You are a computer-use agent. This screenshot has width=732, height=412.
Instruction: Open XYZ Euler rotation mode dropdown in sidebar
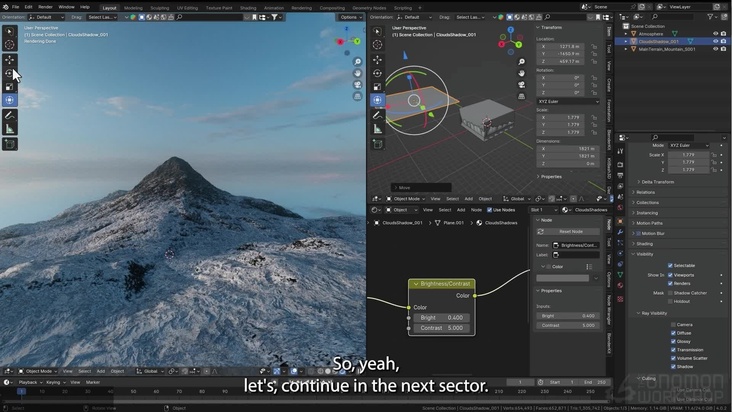(x=568, y=101)
